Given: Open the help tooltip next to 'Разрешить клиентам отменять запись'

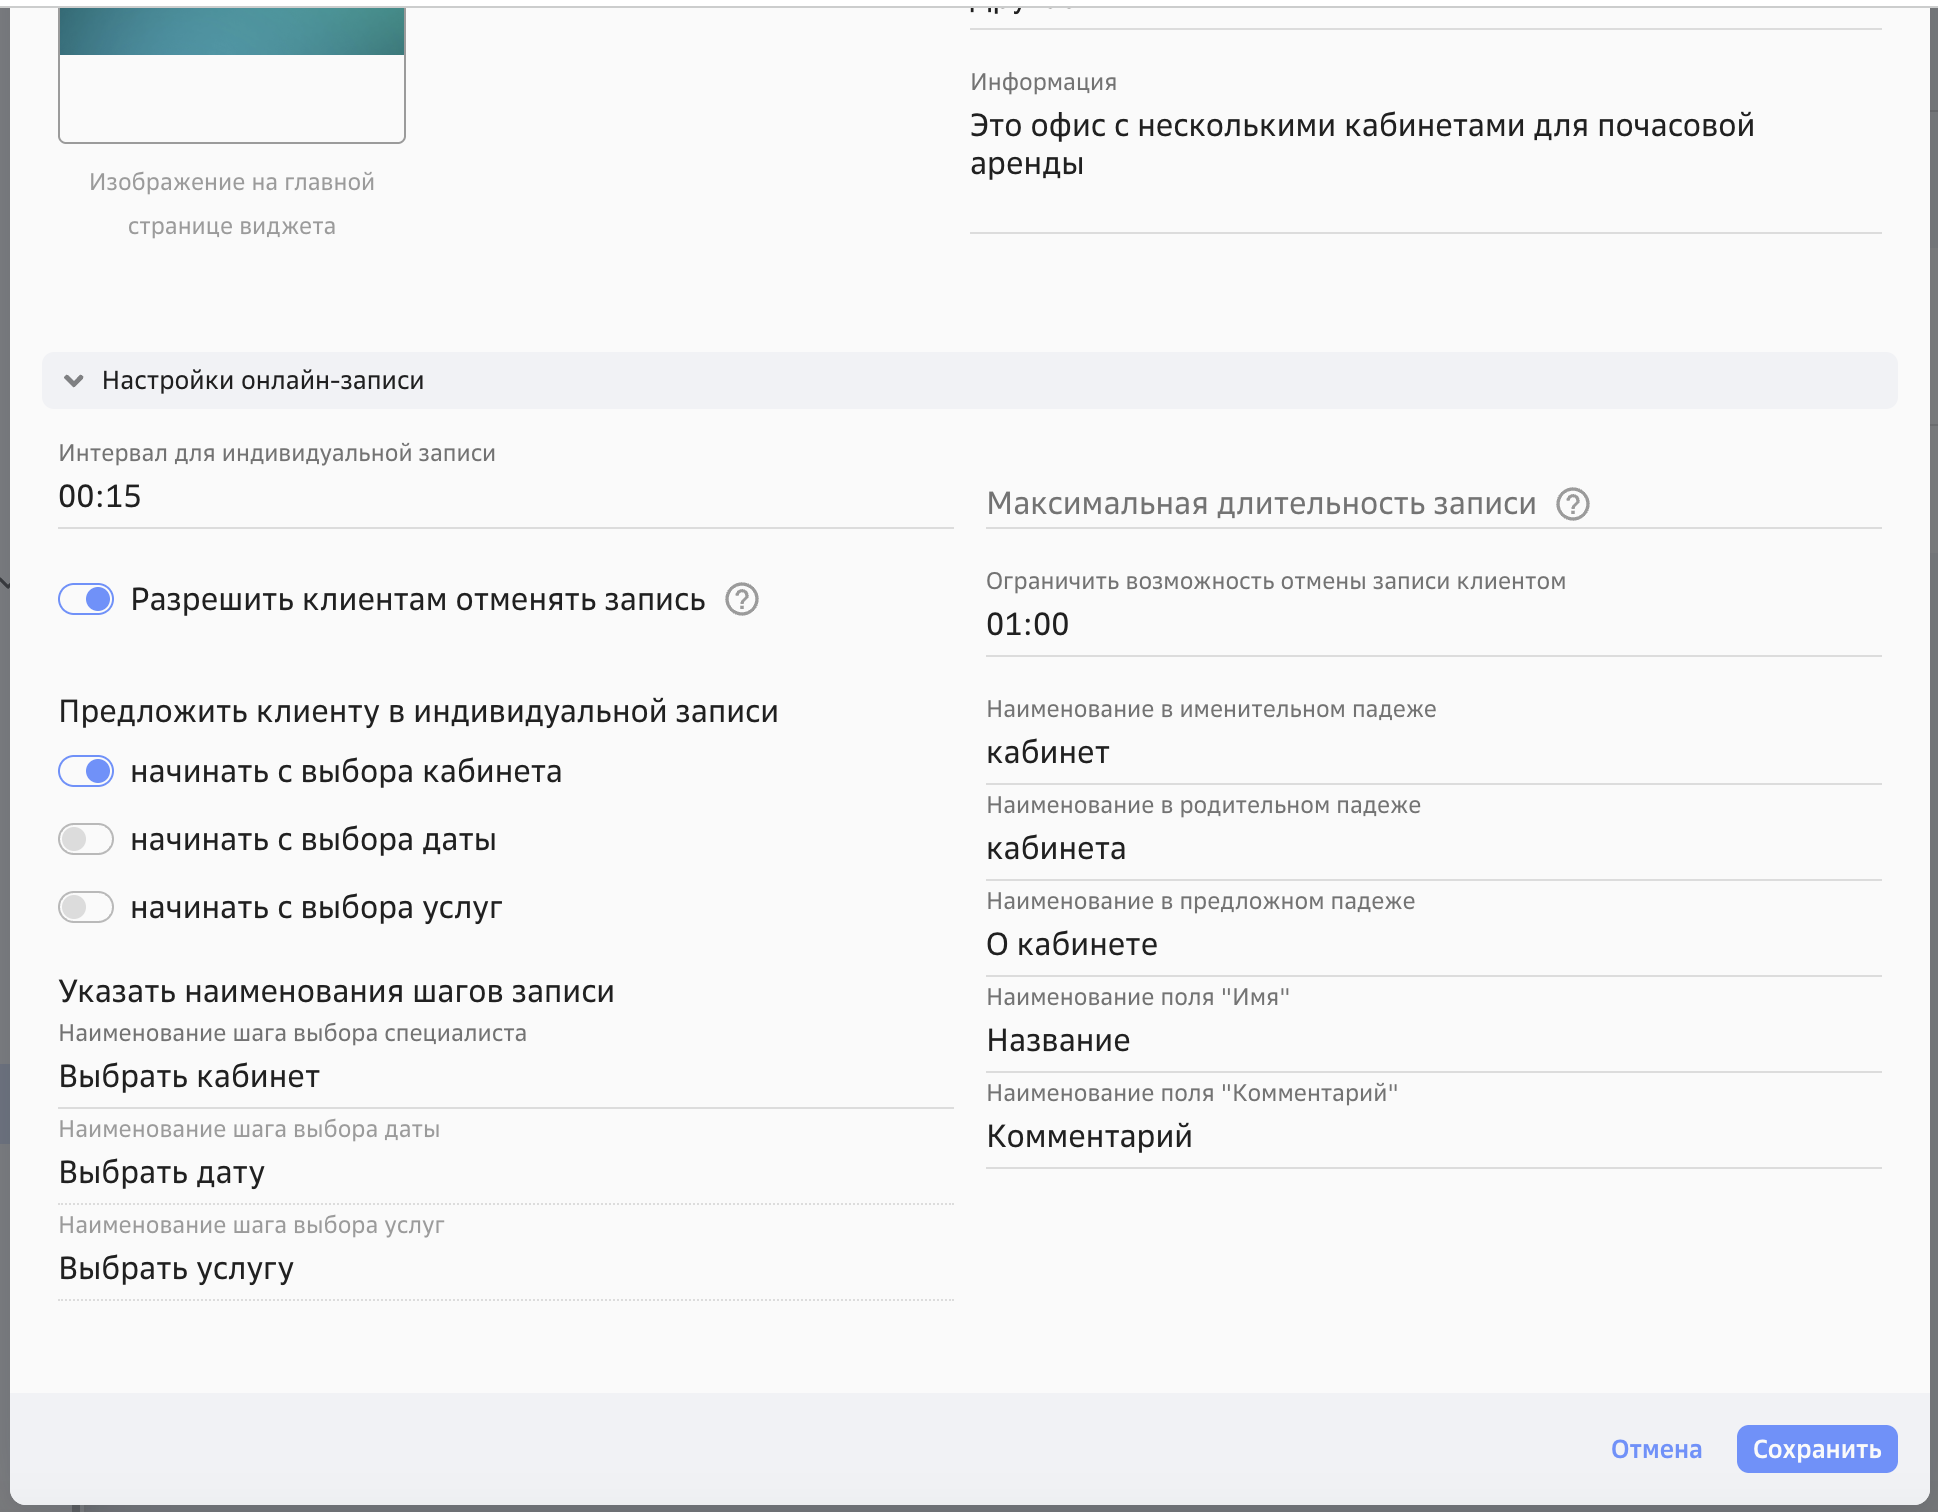Looking at the screenshot, I should (741, 601).
